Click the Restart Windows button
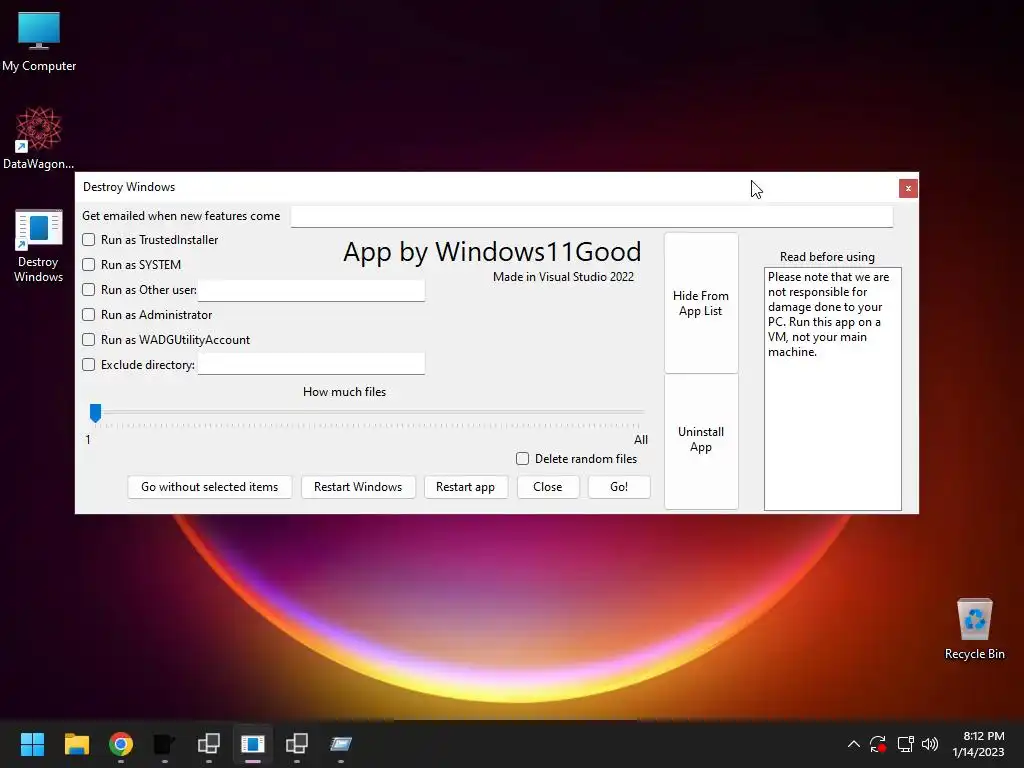1024x768 pixels. [x=358, y=487]
